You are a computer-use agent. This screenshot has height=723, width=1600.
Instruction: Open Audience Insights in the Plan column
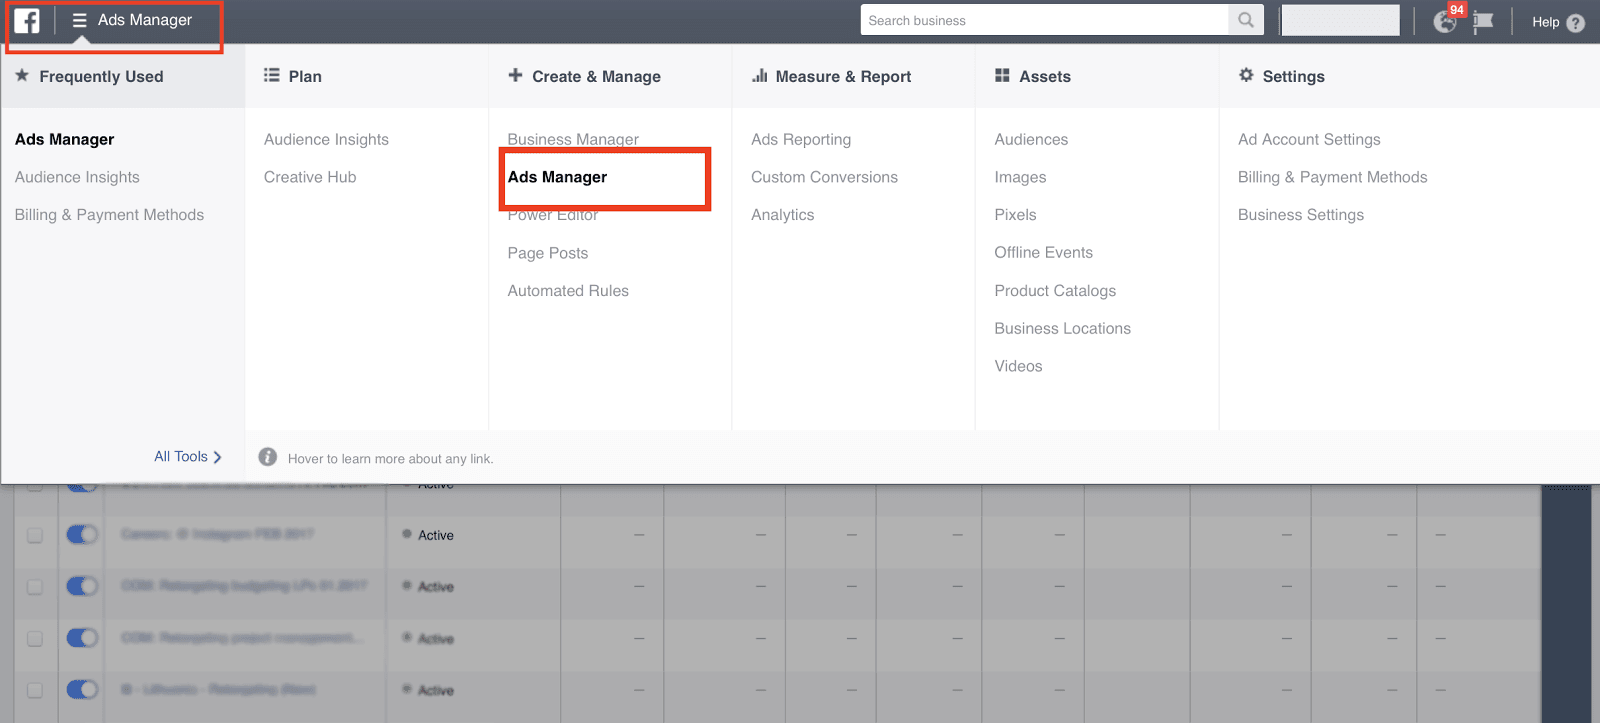pyautogui.click(x=326, y=139)
